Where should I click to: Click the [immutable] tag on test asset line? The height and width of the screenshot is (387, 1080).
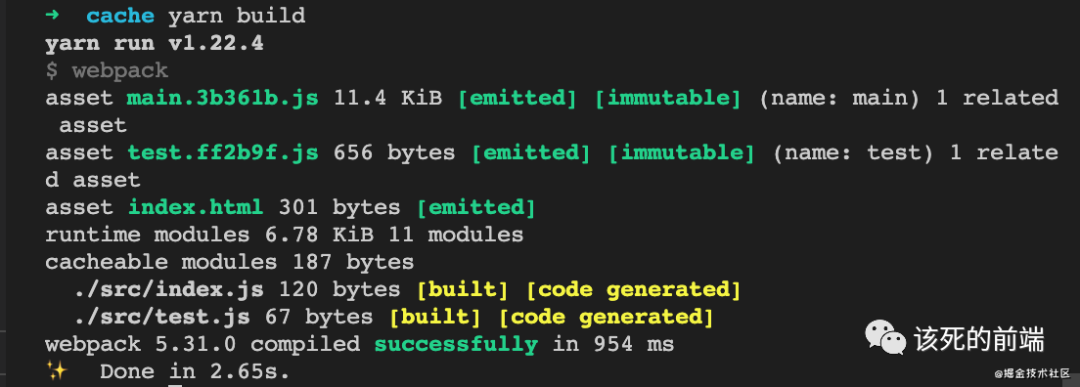681,153
